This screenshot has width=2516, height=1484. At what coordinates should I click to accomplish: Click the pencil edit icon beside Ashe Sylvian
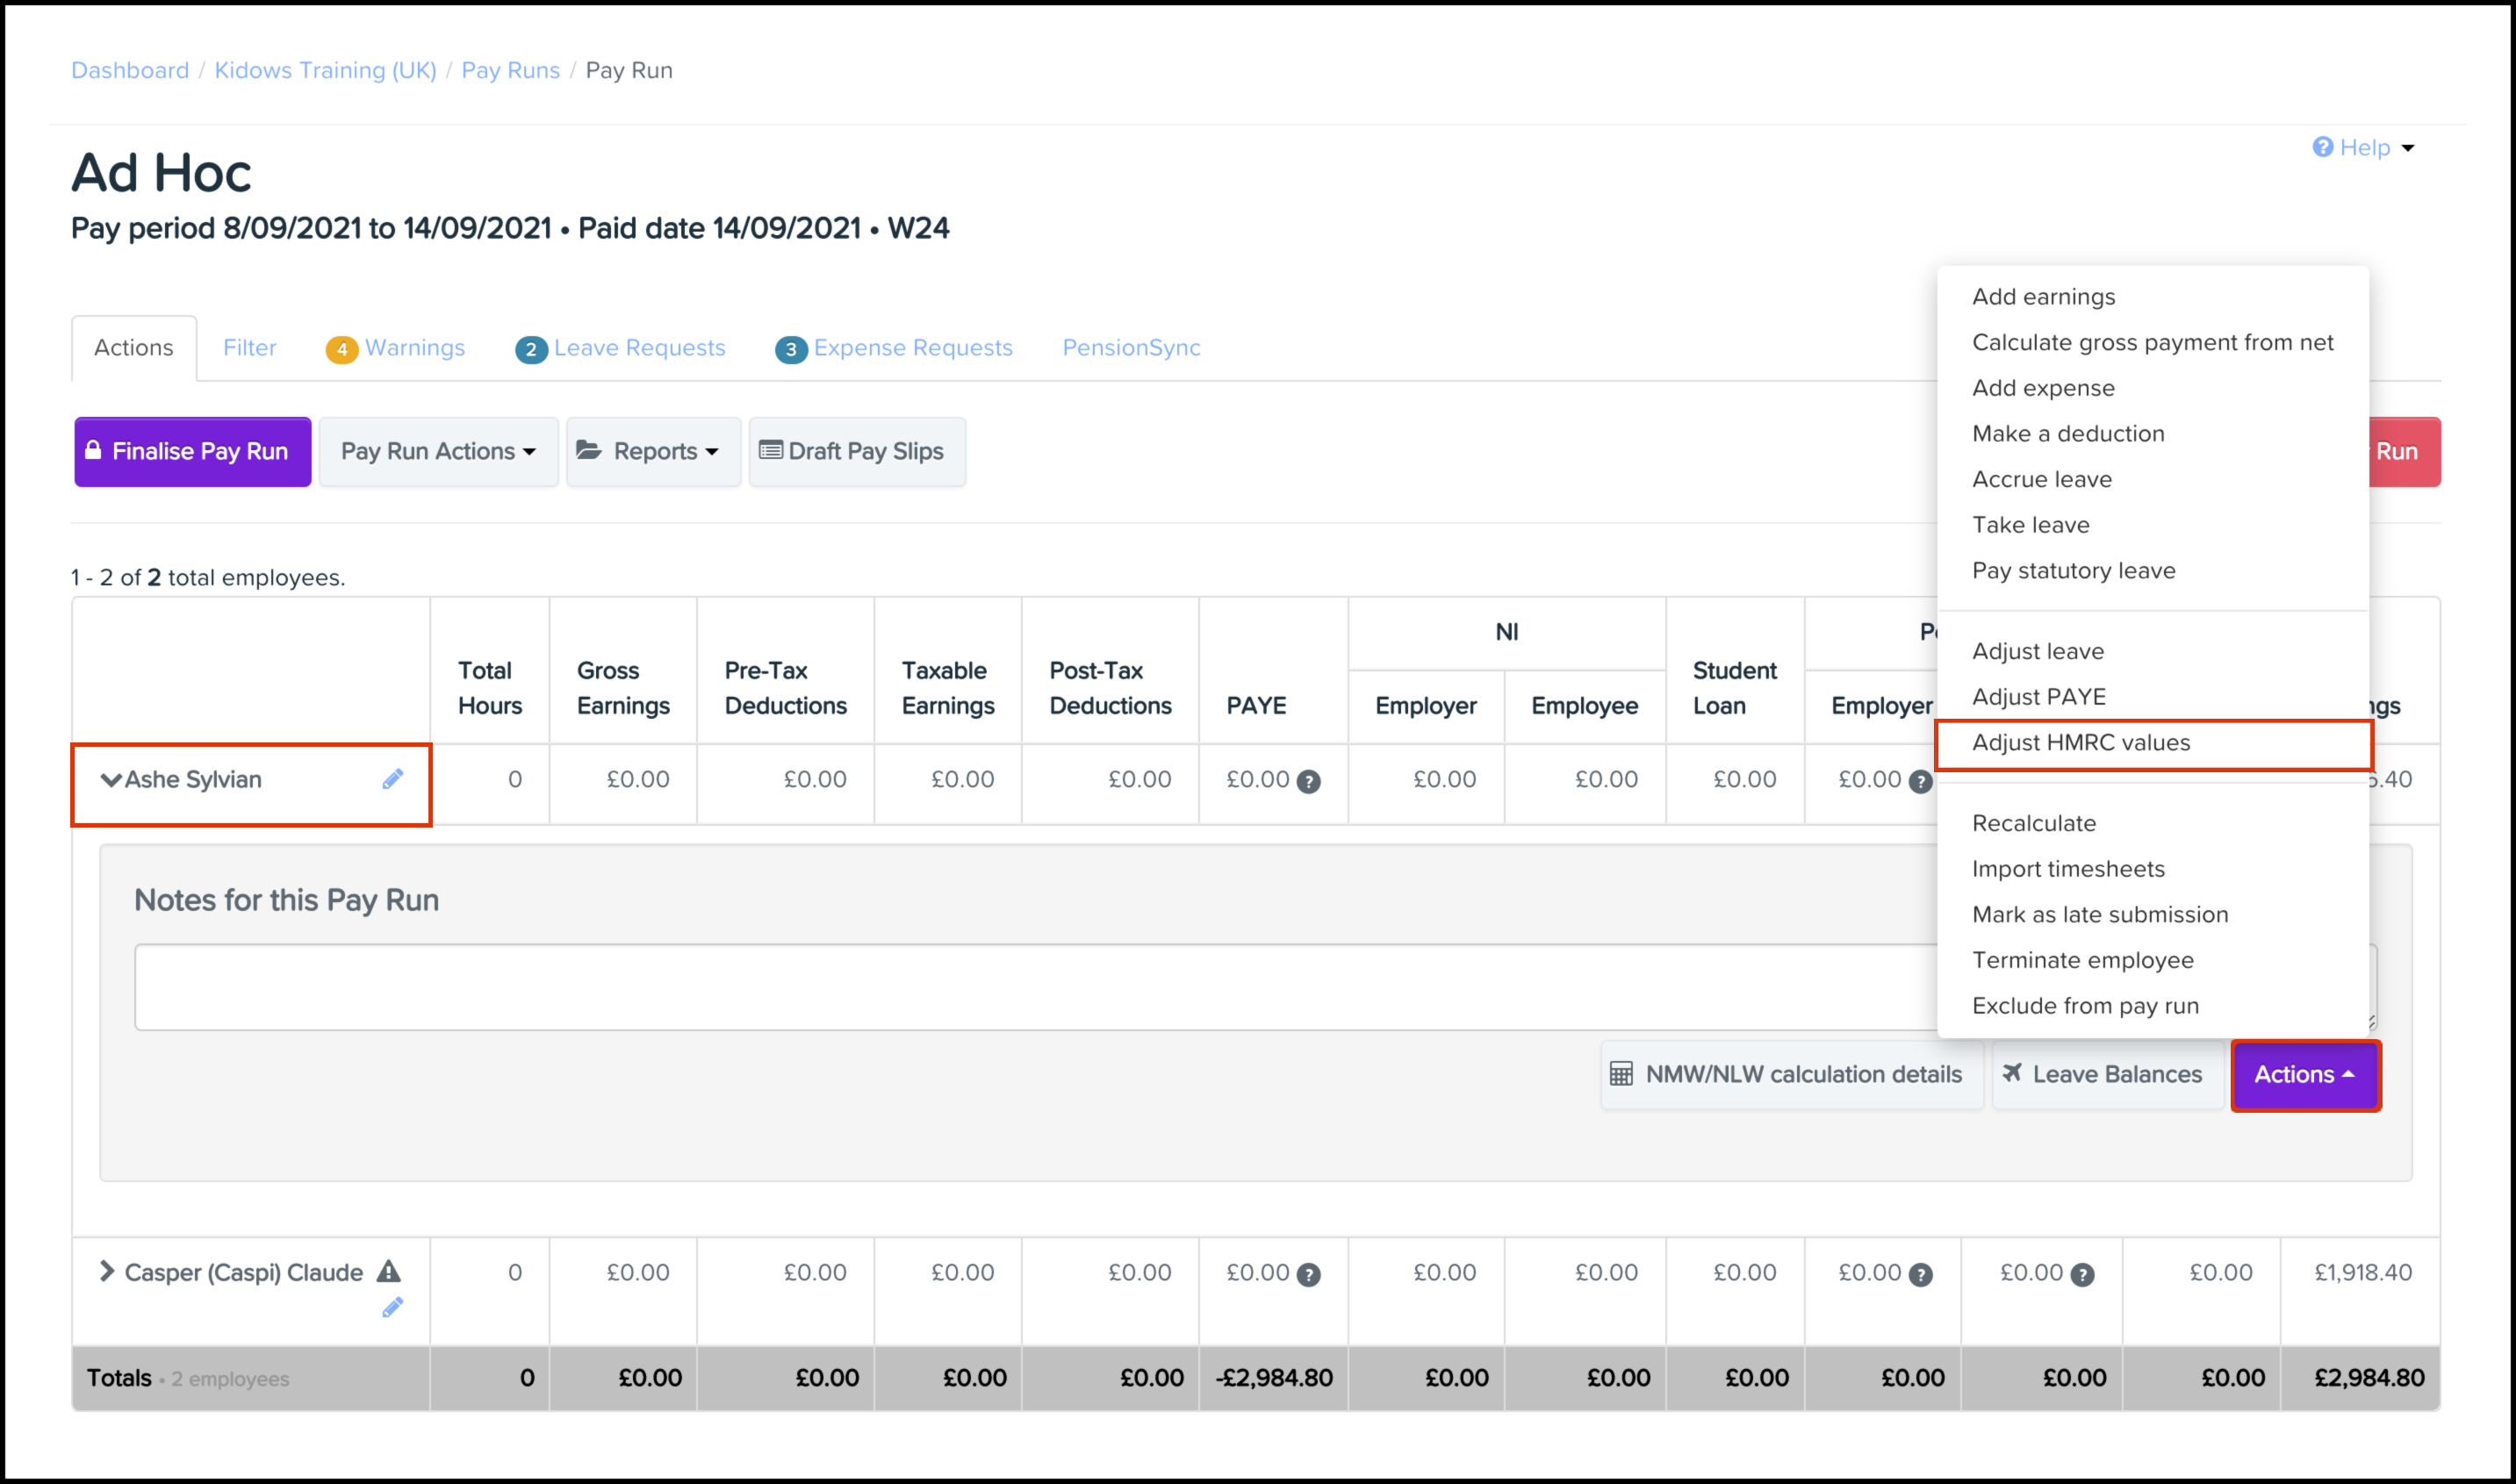click(x=392, y=779)
